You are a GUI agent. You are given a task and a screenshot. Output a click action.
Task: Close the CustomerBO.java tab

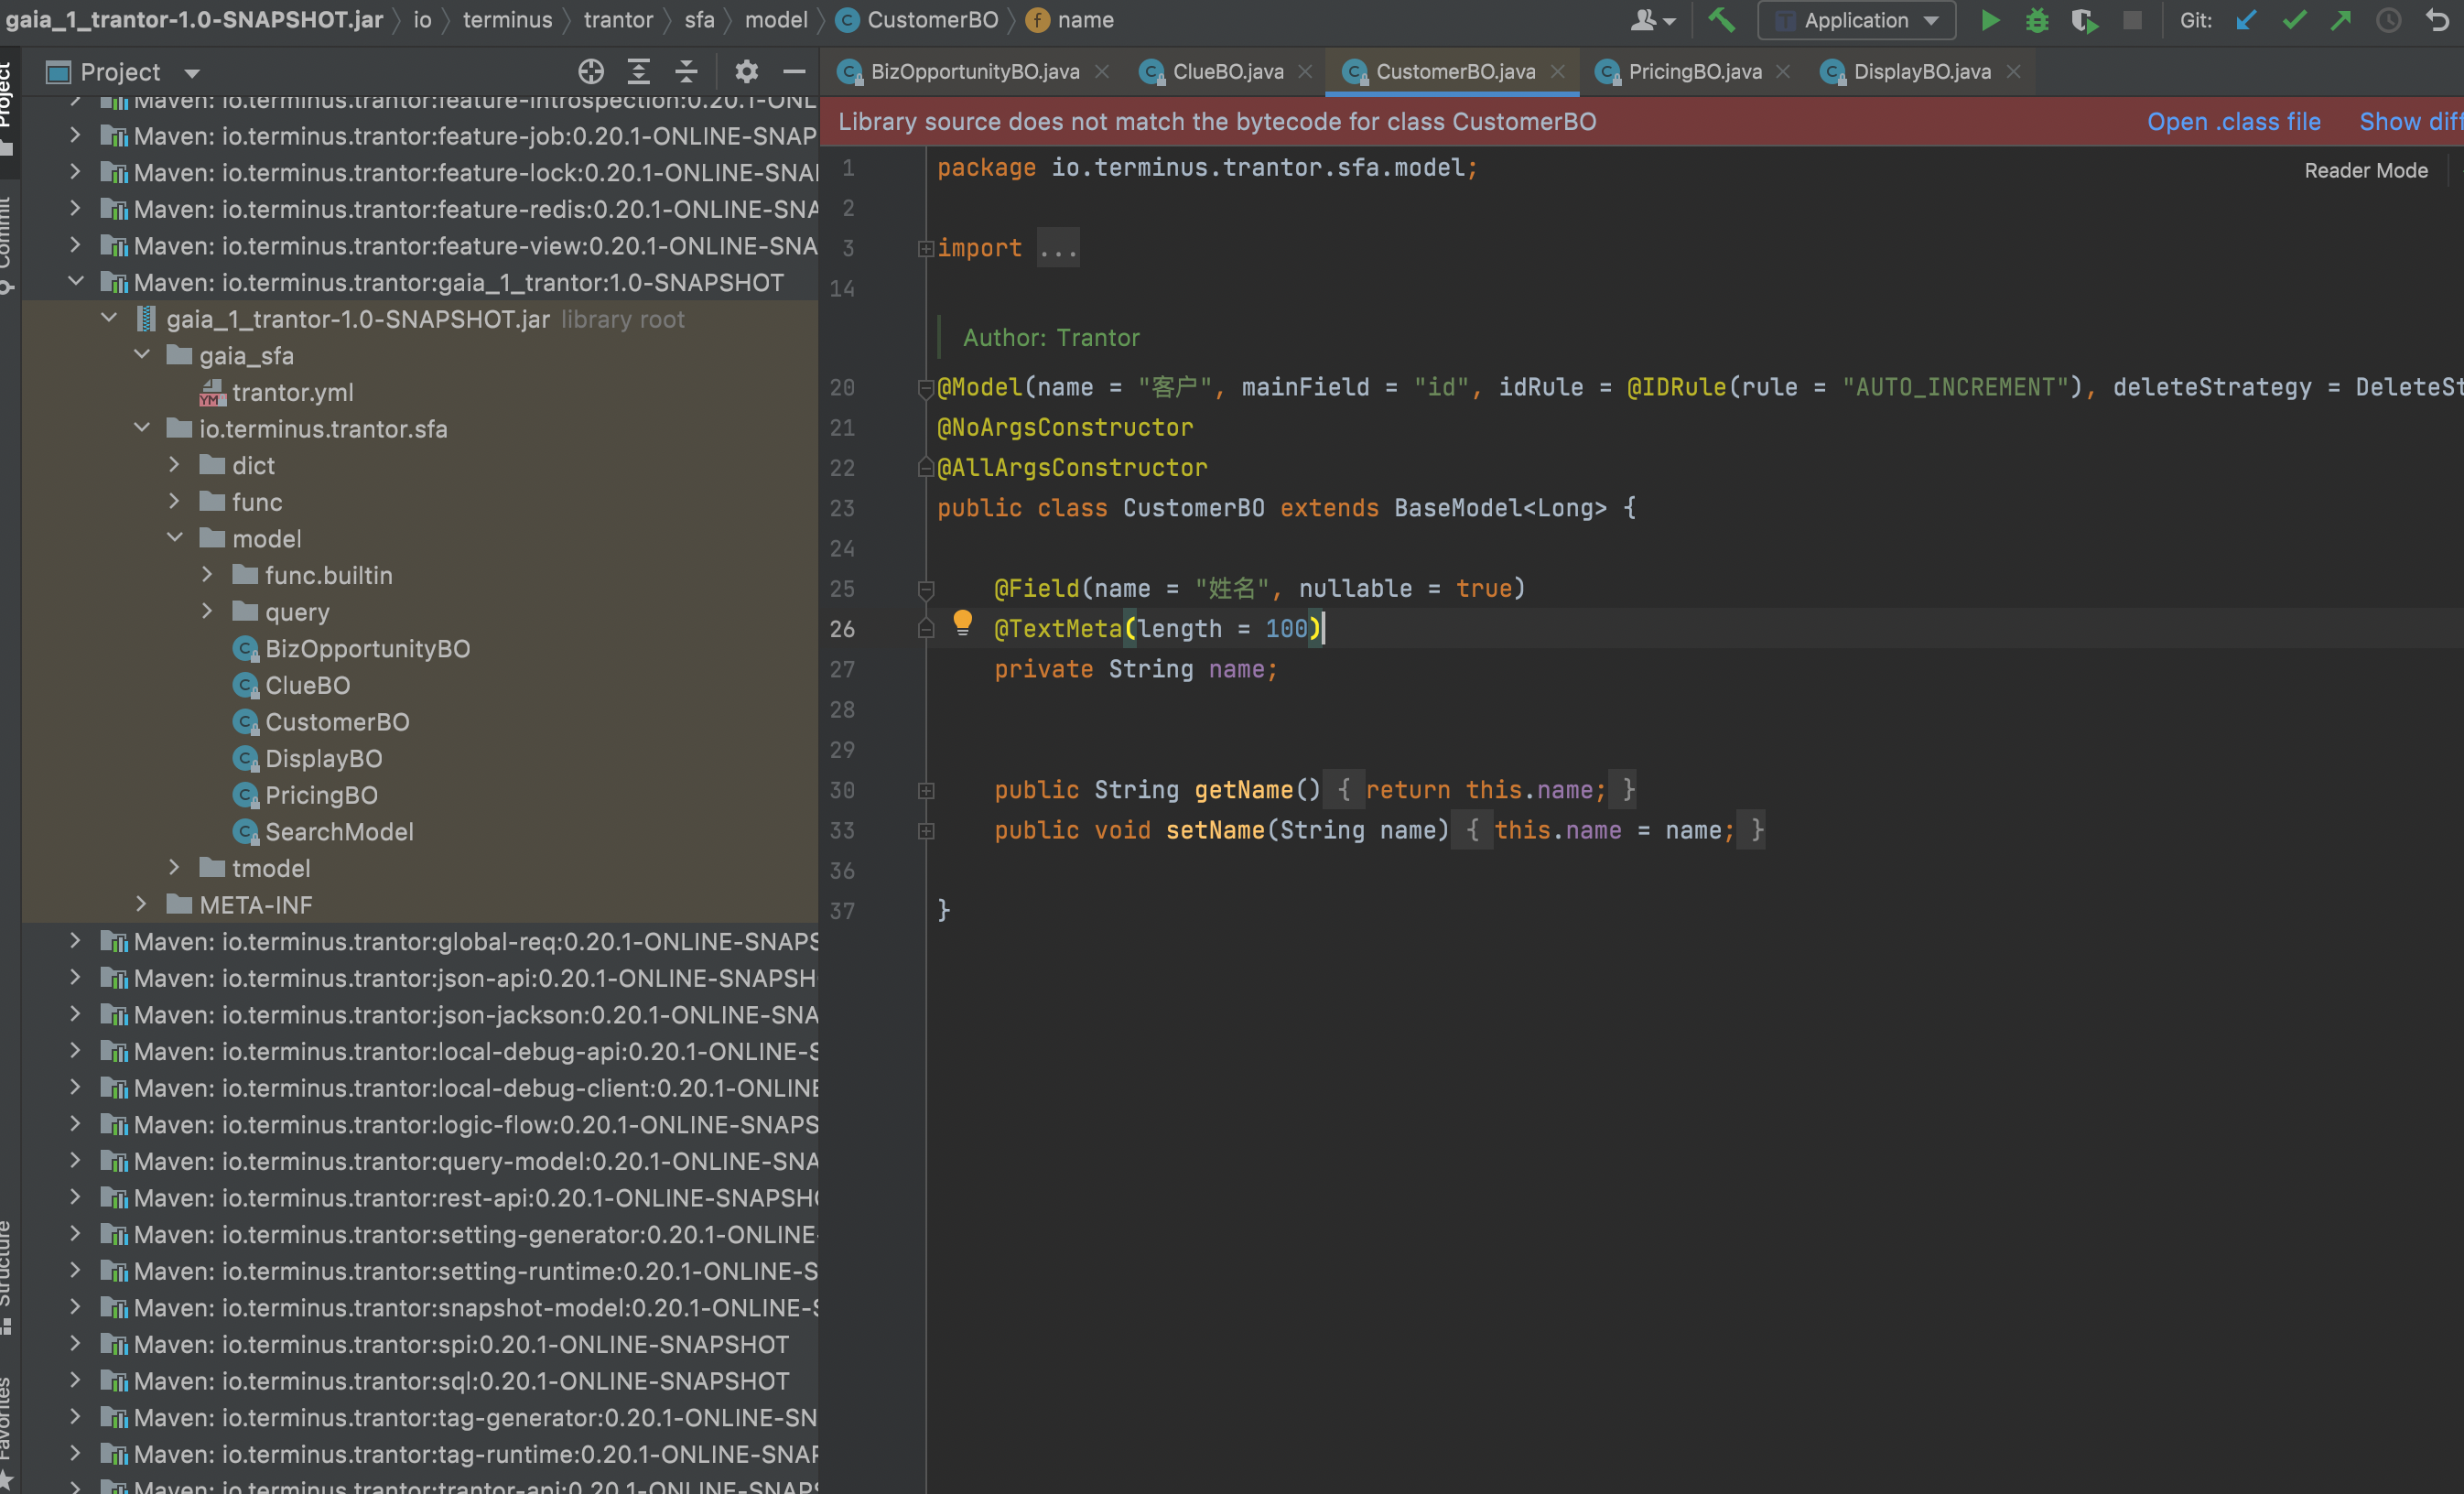click(x=1558, y=71)
